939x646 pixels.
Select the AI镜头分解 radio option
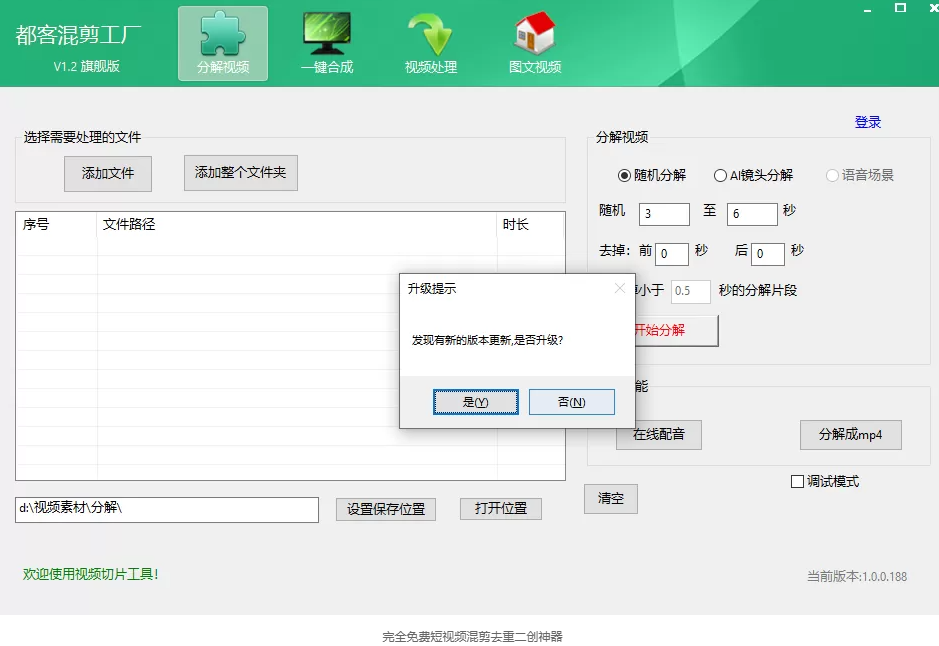[x=753, y=175]
